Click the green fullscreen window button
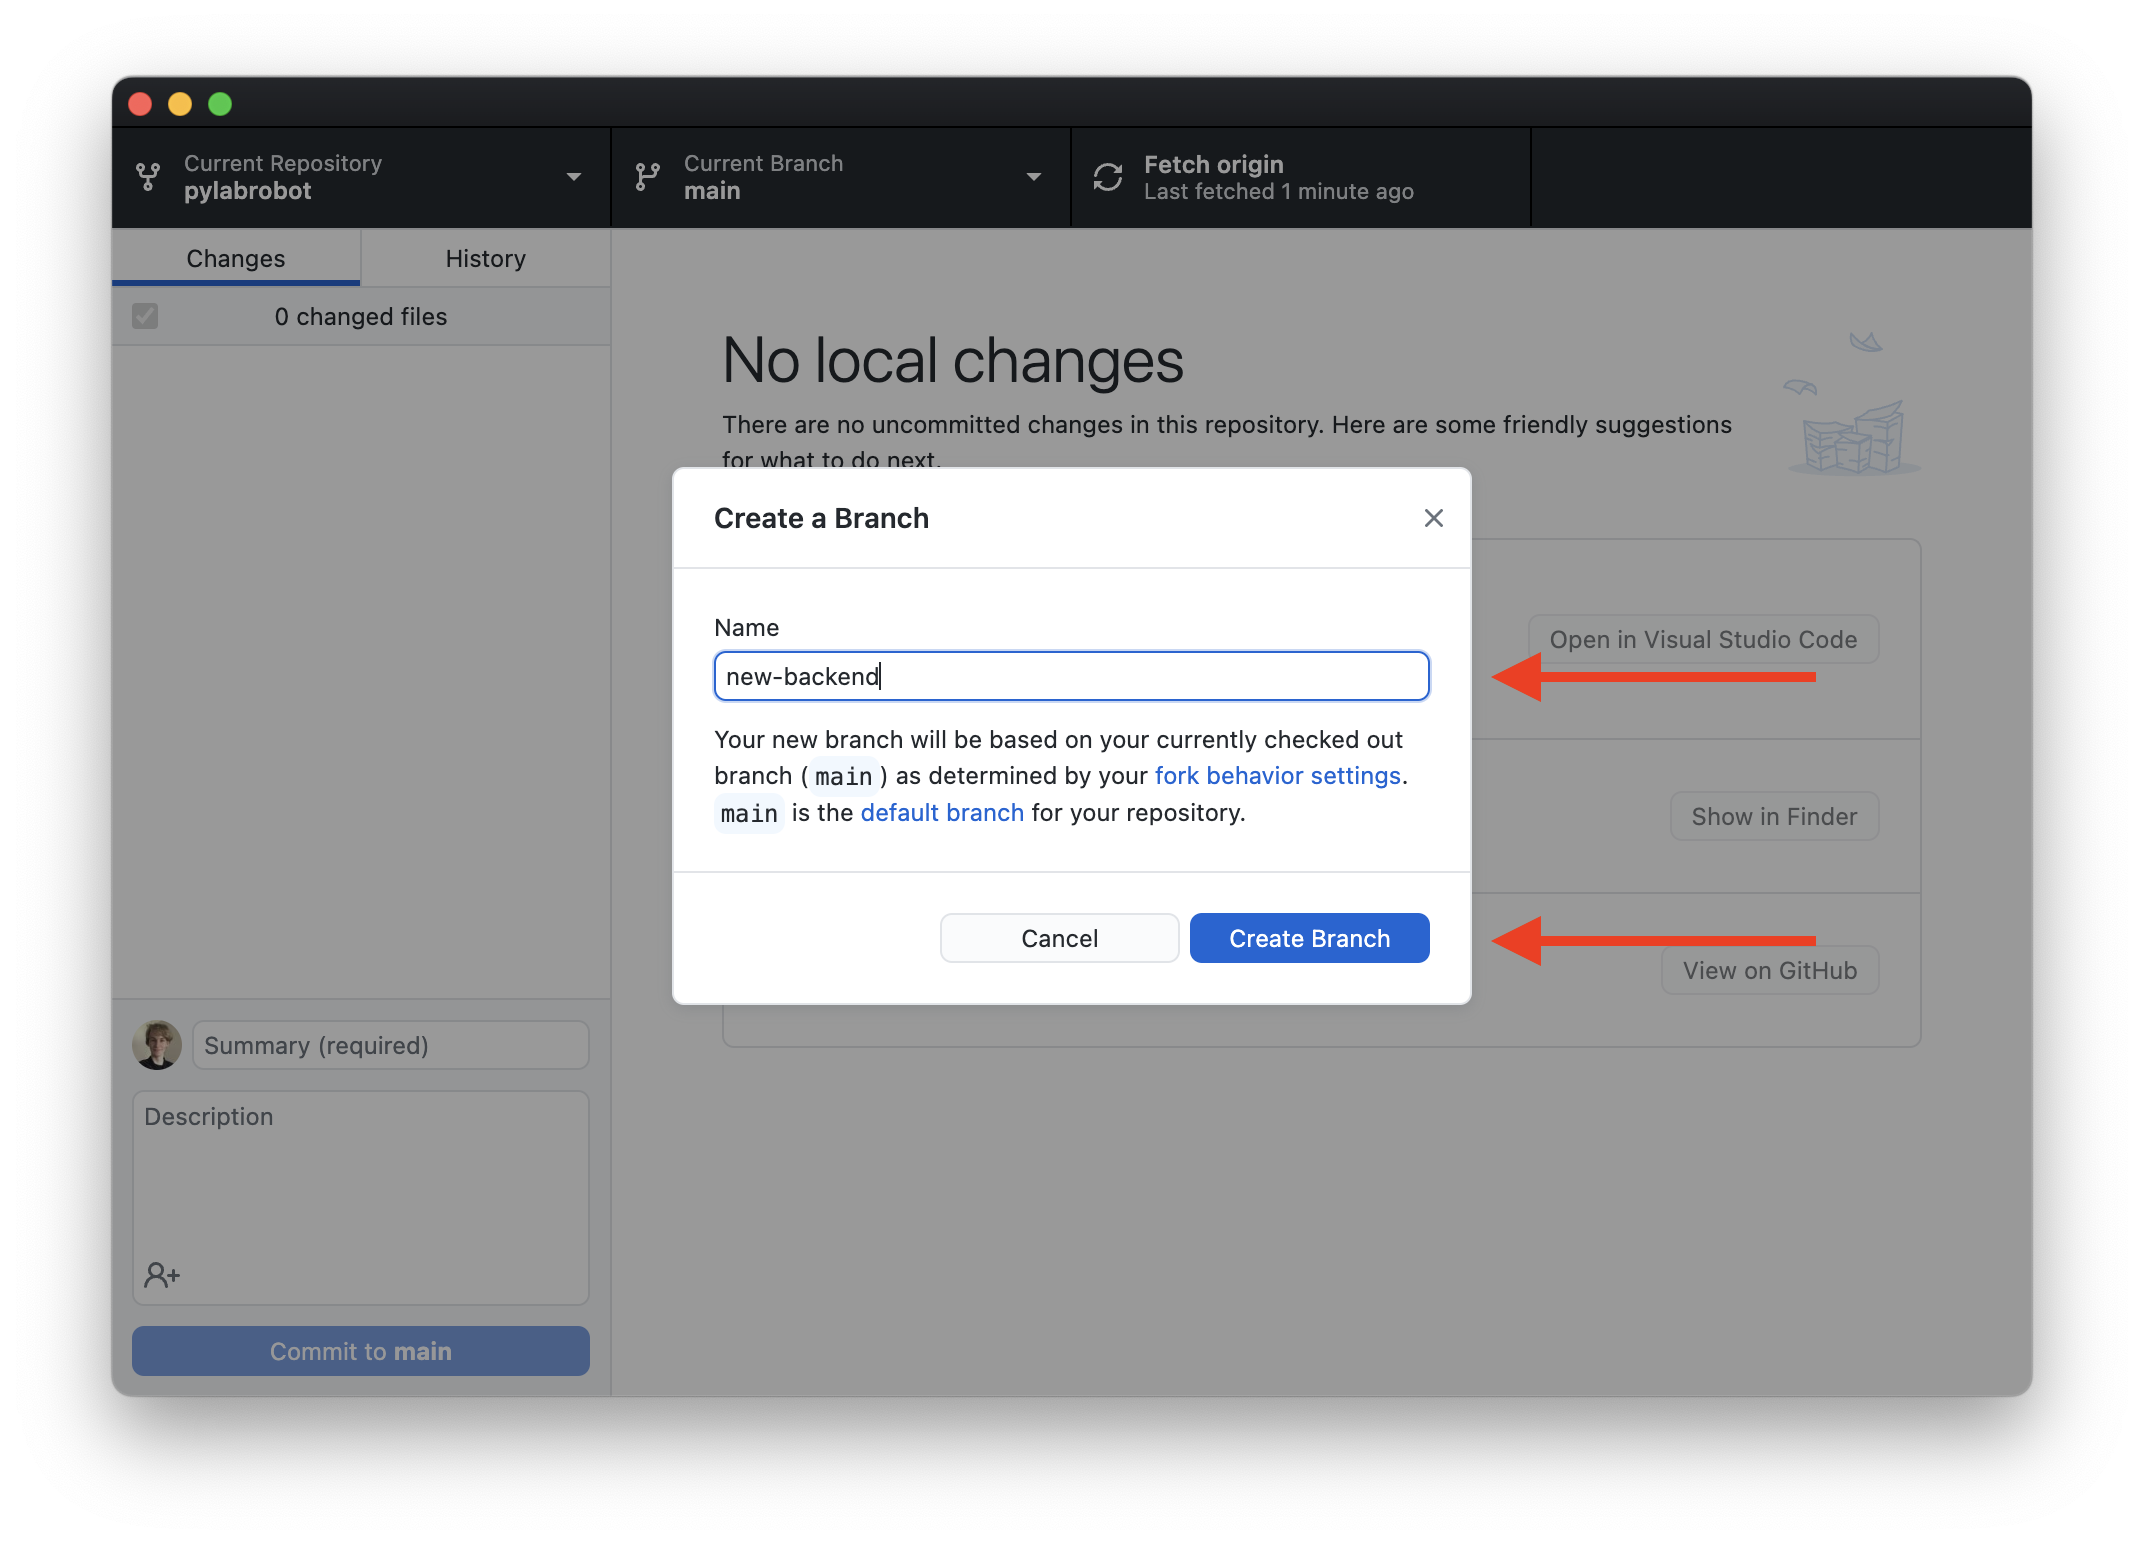The height and width of the screenshot is (1544, 2144). (x=220, y=104)
